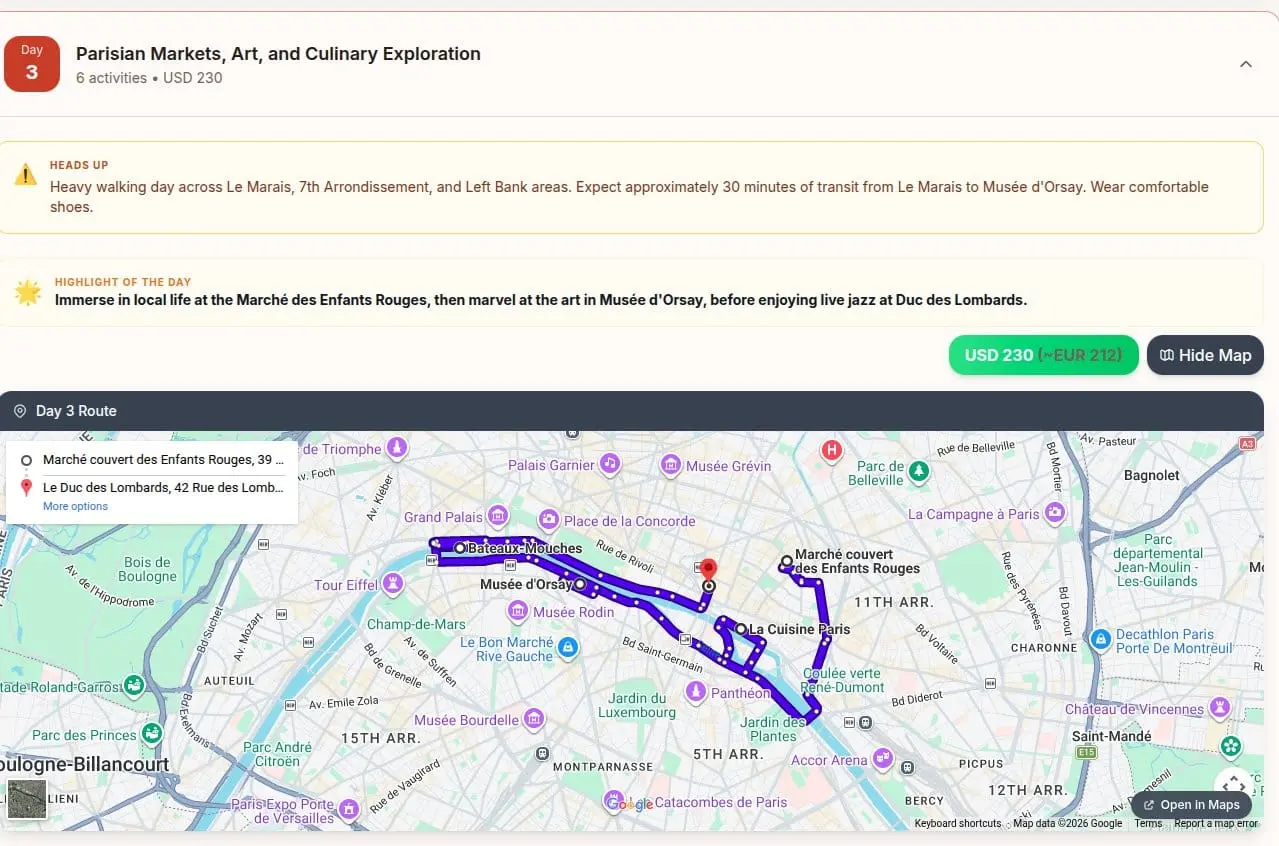Click the La Campagne à Paris marker icon
This screenshot has width=1279, height=846.
(1055, 513)
